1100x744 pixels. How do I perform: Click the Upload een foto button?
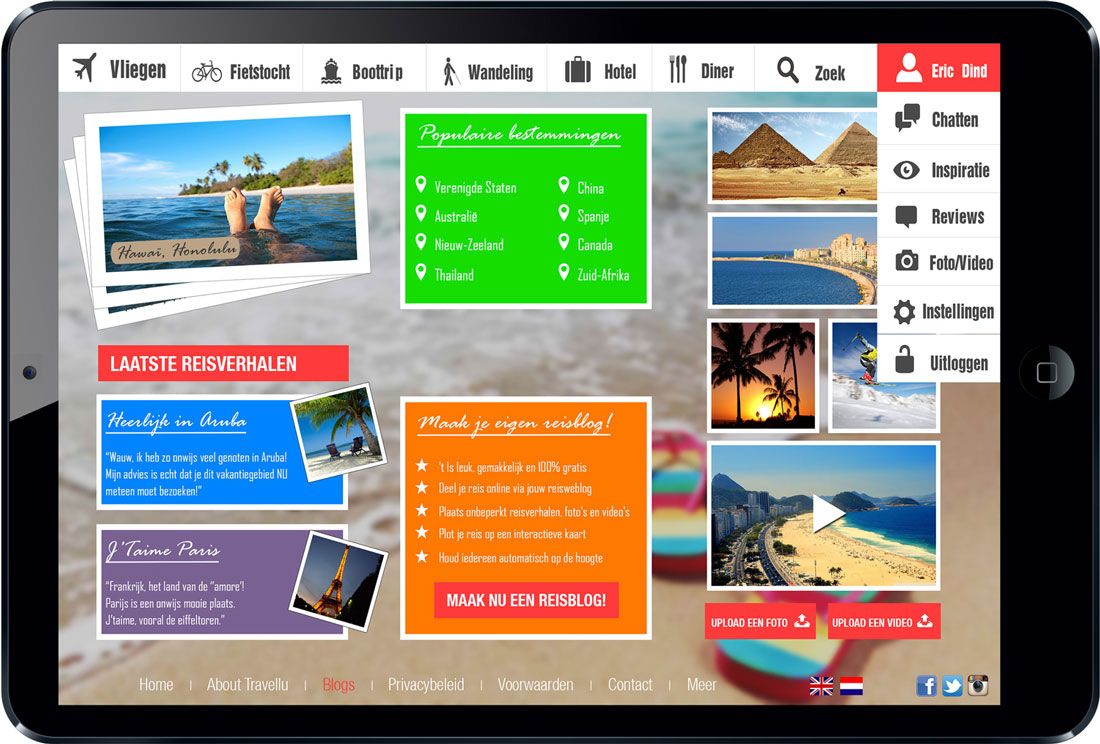coord(760,622)
